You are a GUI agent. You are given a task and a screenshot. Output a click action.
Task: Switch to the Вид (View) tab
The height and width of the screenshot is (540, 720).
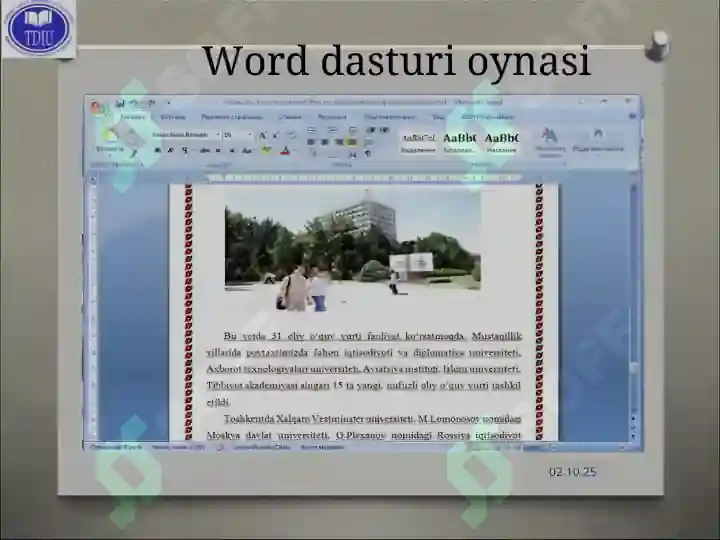(438, 117)
